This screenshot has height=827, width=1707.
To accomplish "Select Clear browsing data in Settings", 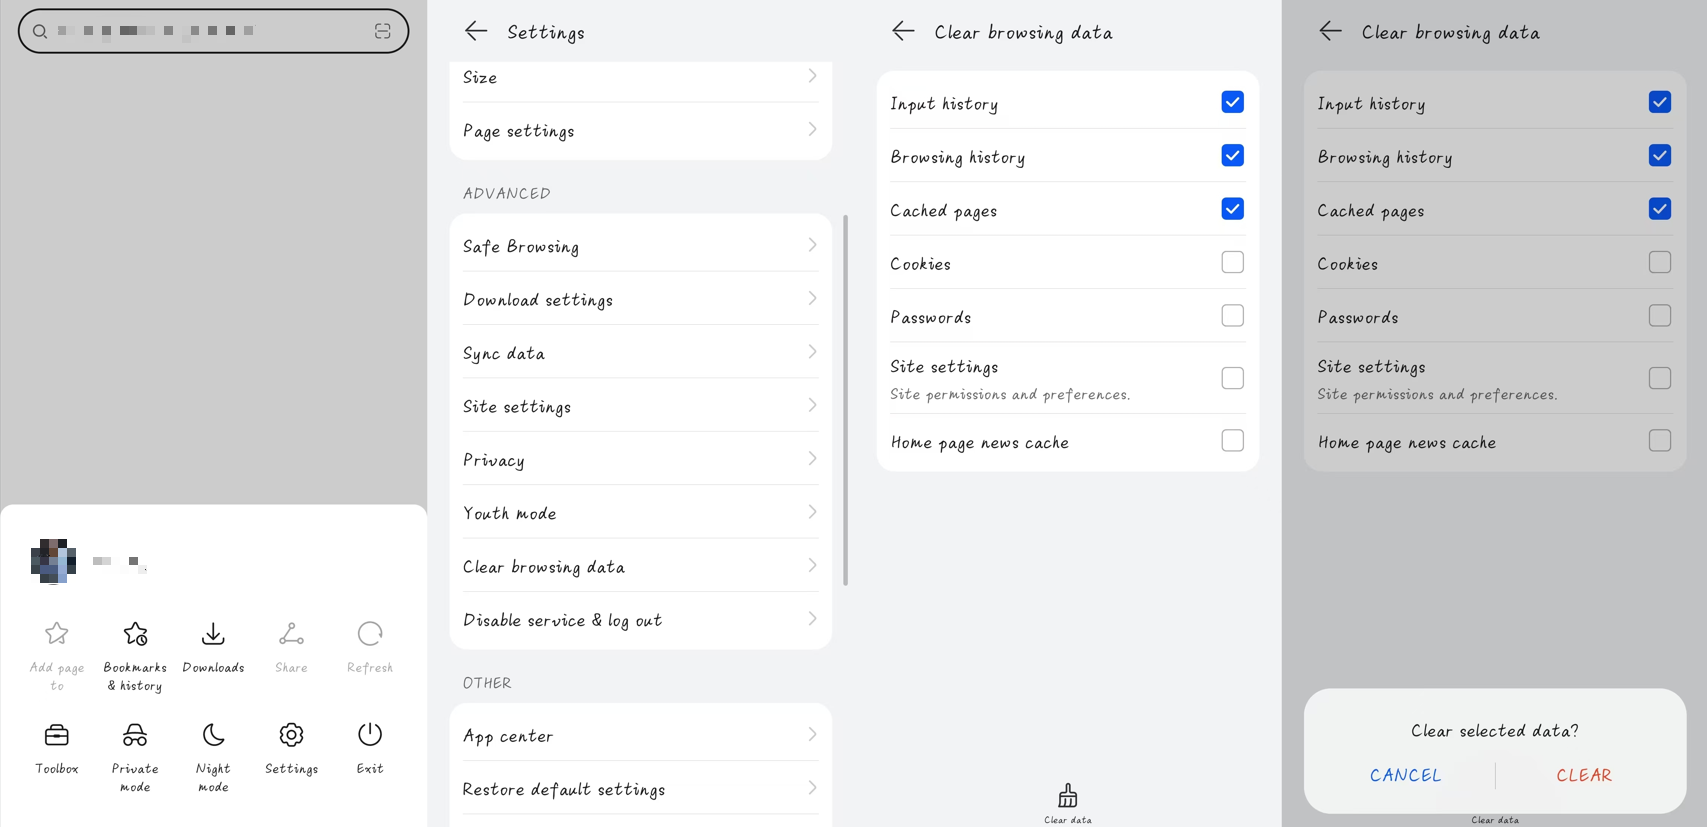I will [x=640, y=566].
